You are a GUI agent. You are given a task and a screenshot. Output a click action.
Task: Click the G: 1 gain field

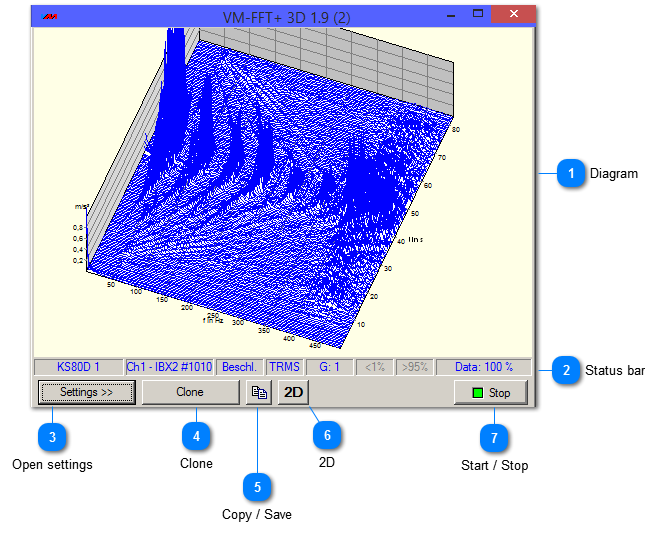point(329,367)
